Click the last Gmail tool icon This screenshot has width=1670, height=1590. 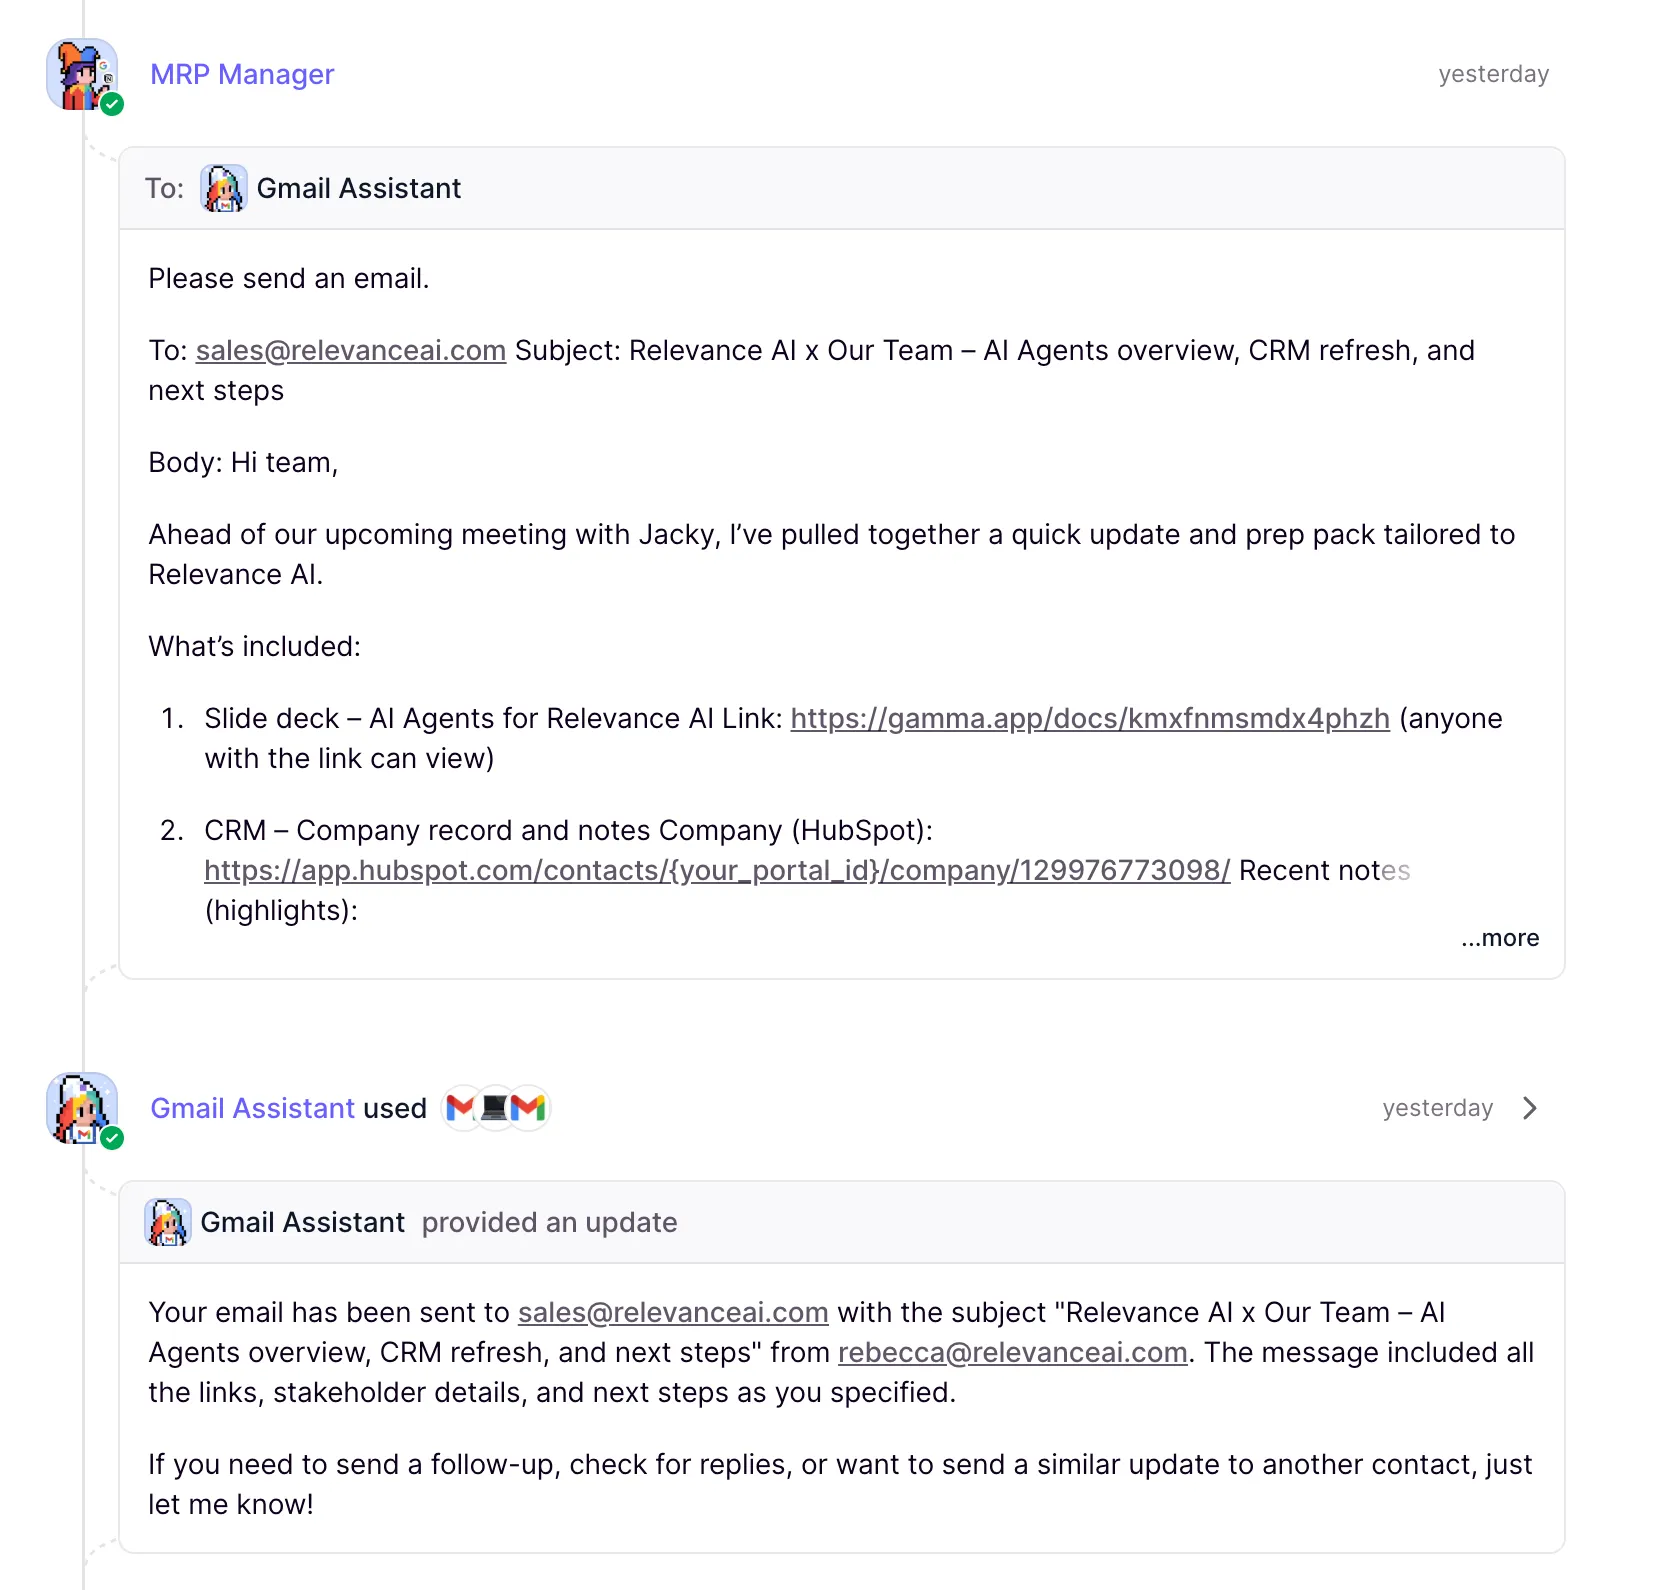(529, 1108)
